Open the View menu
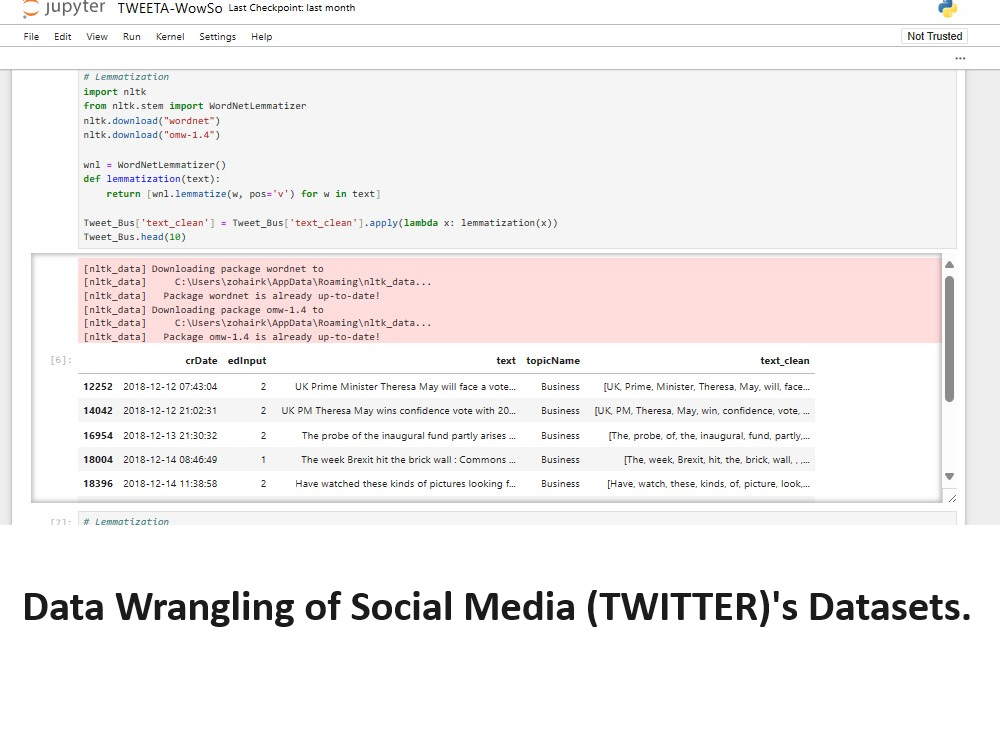Image resolution: width=1000 pixels, height=750 pixels. point(96,36)
